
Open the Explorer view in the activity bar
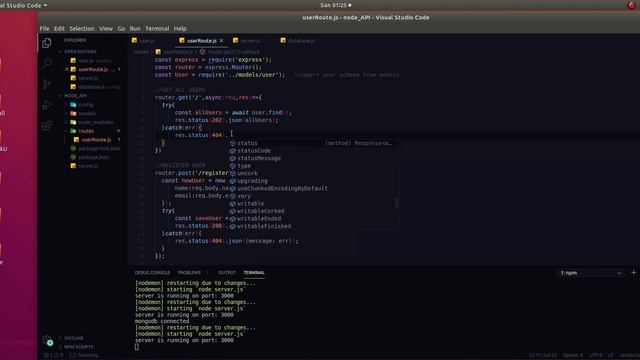point(47,43)
